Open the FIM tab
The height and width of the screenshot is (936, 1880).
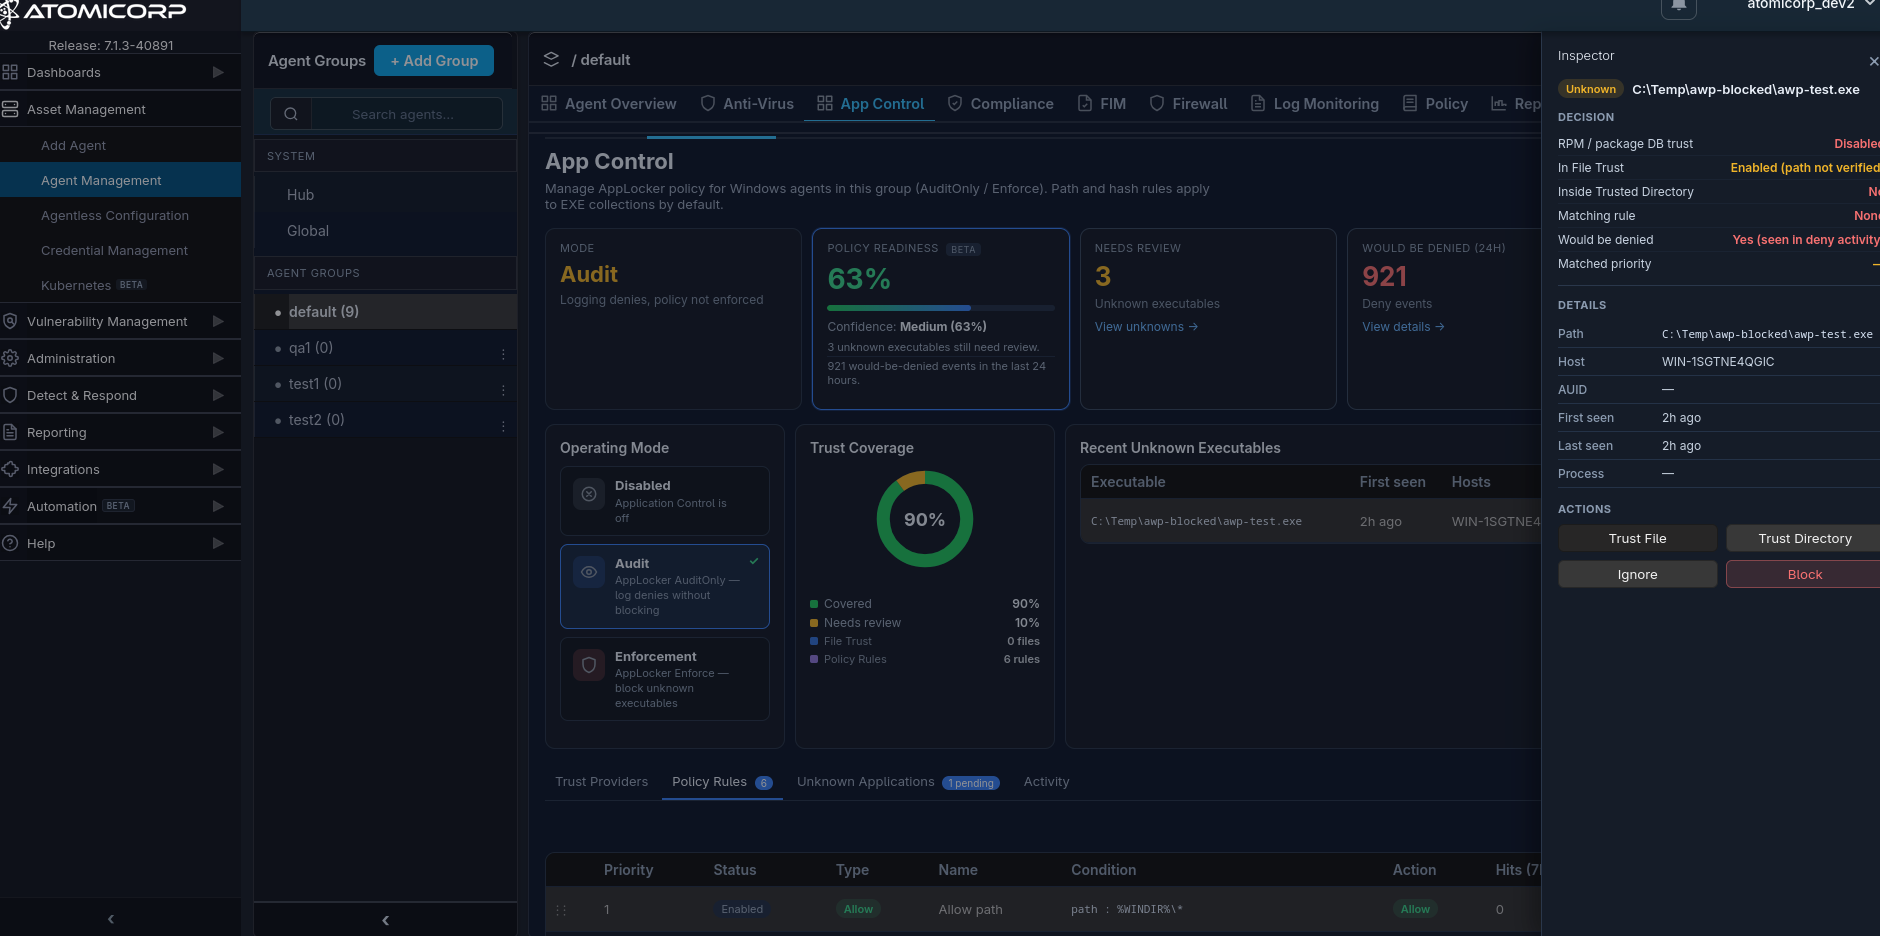1102,104
